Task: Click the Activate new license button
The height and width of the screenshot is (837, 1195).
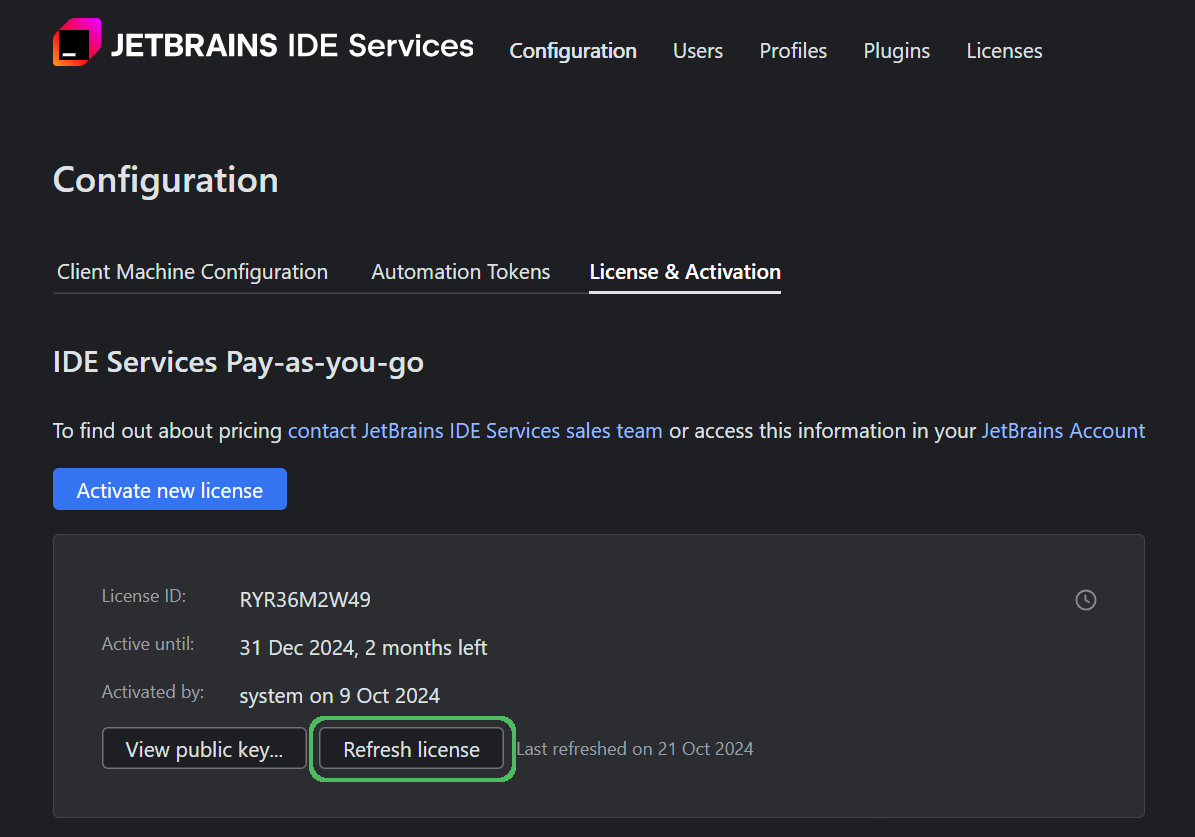Action: pyautogui.click(x=169, y=489)
